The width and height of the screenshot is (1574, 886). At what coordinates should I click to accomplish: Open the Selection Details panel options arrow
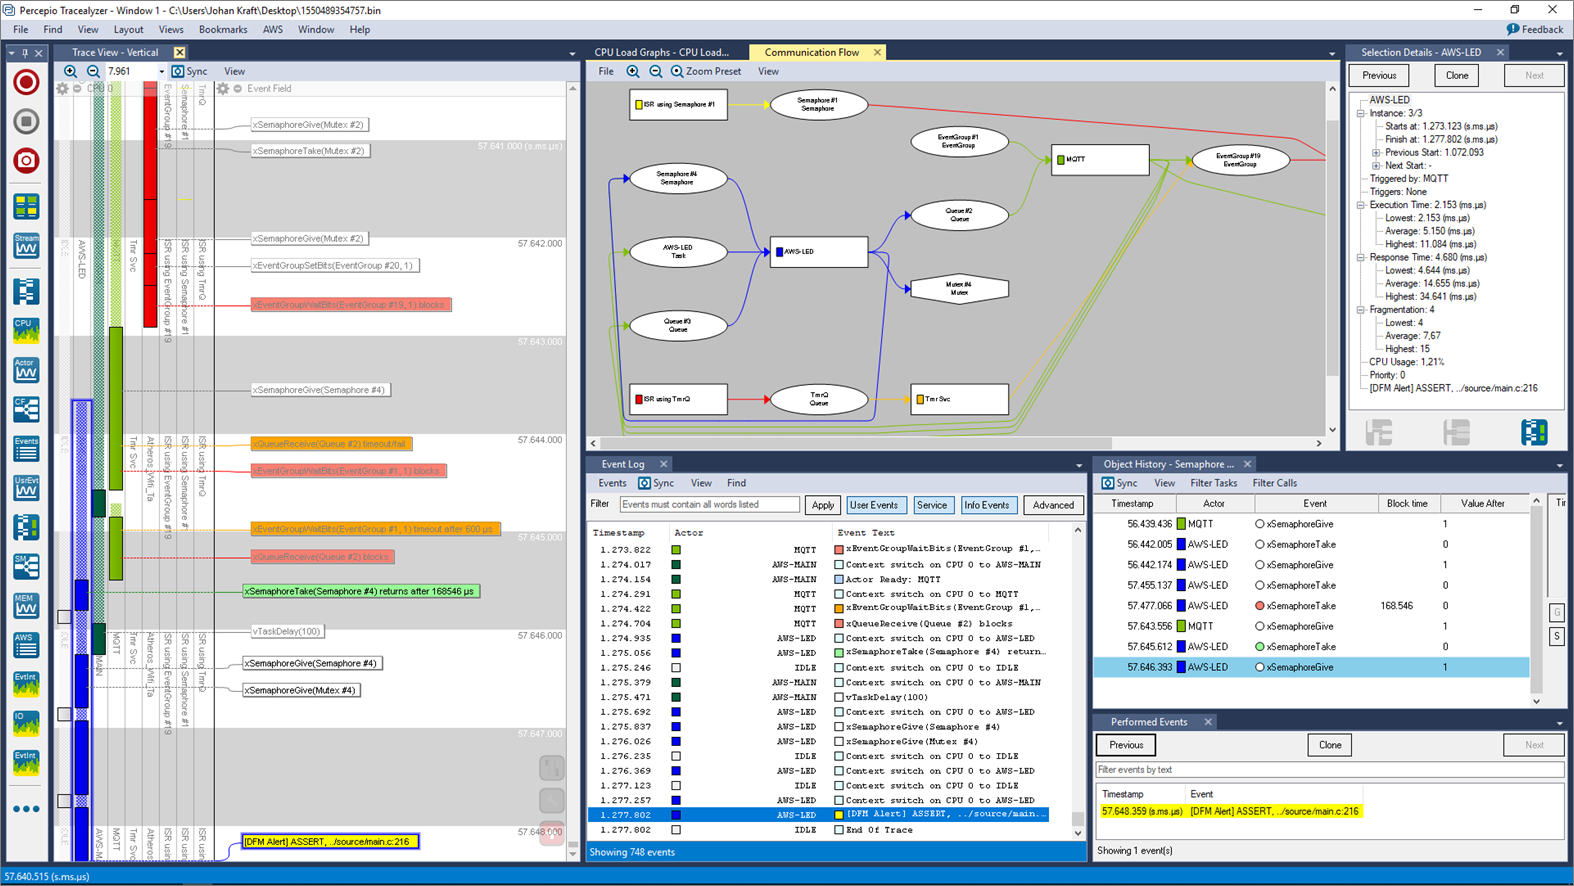coord(1559,54)
